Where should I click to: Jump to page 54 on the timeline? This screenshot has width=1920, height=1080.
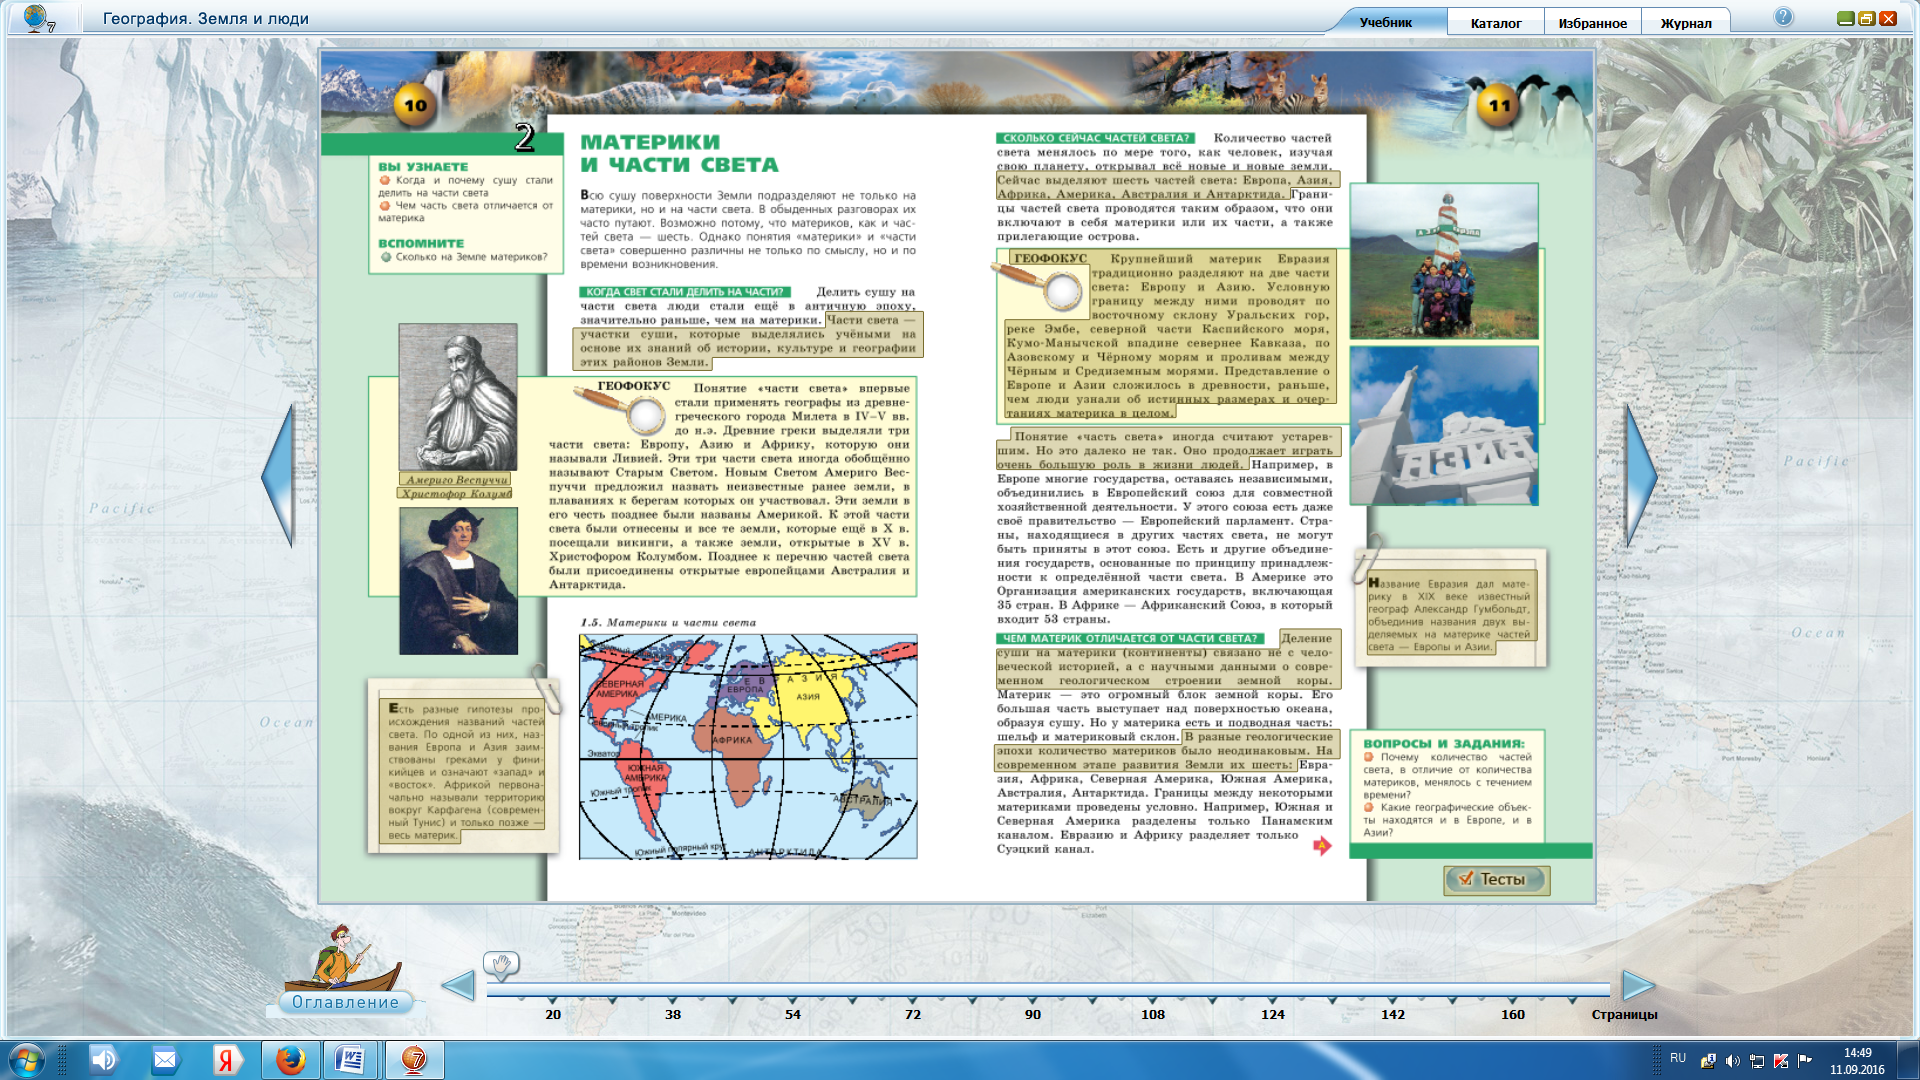(x=793, y=1014)
